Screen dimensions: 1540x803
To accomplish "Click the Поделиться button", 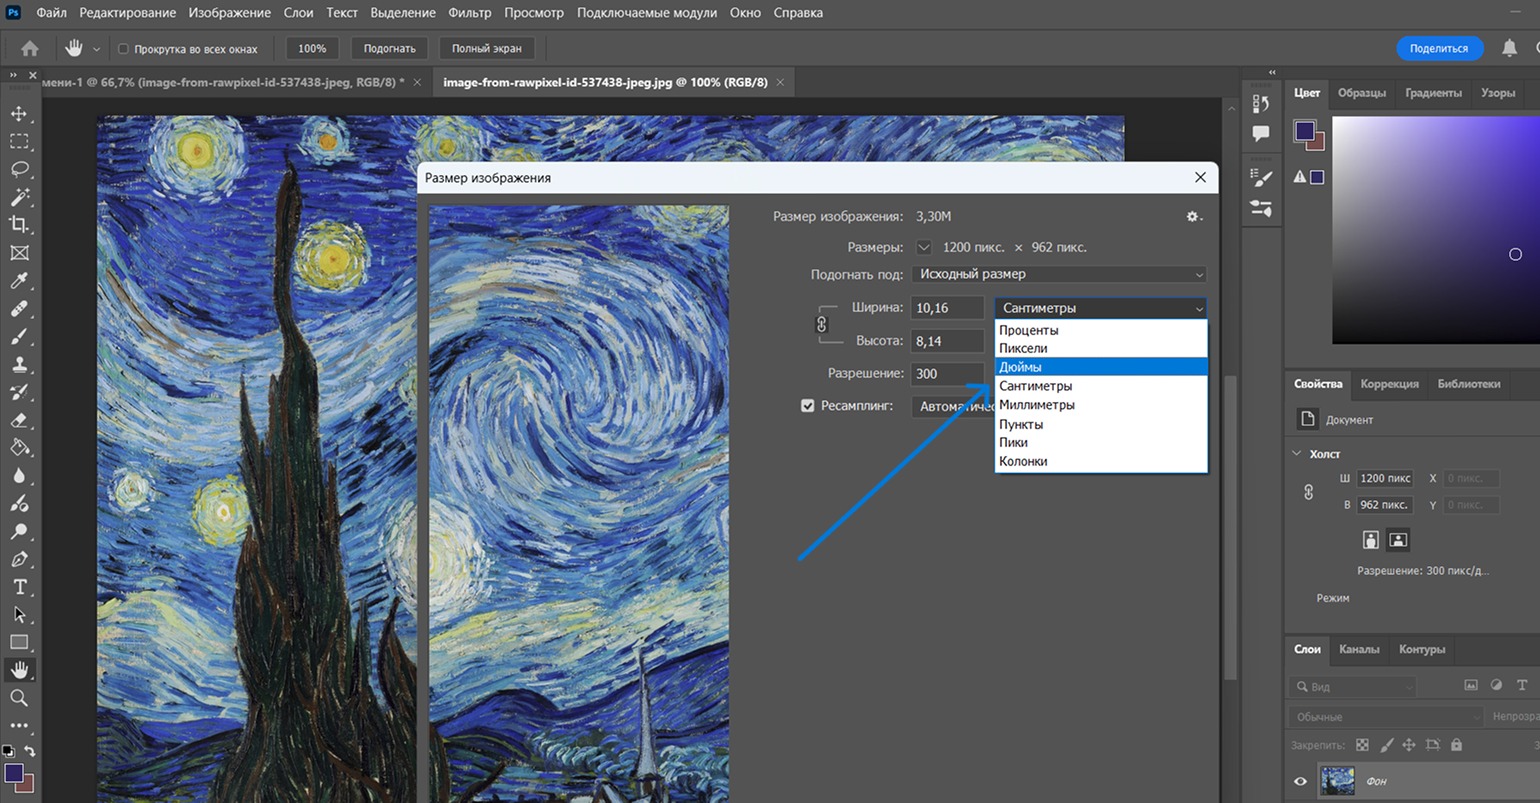I will [1439, 48].
